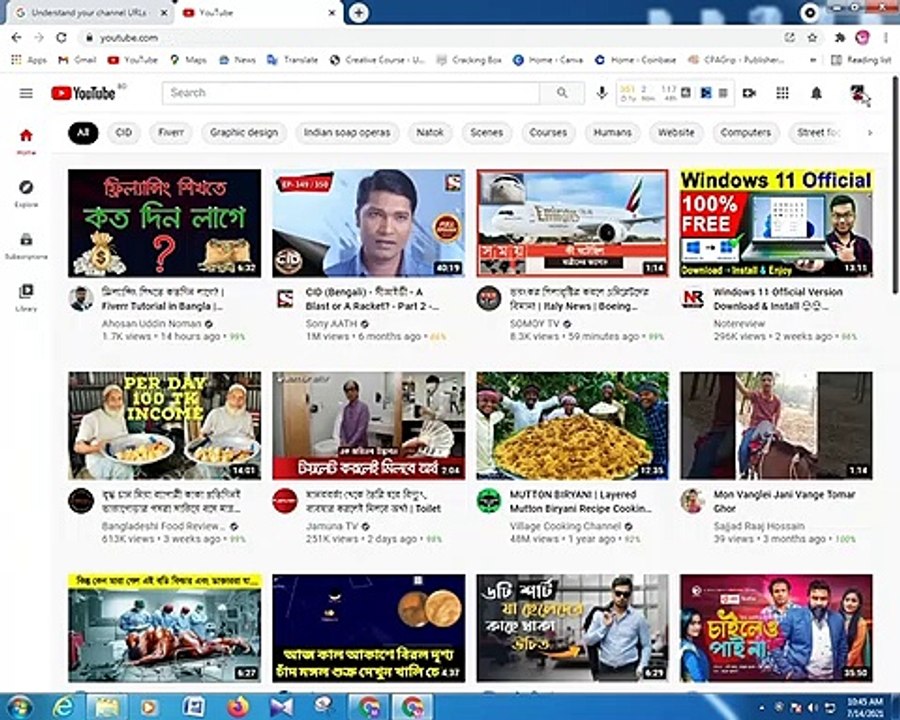Open notifications bell
The width and height of the screenshot is (900, 720).
point(816,93)
